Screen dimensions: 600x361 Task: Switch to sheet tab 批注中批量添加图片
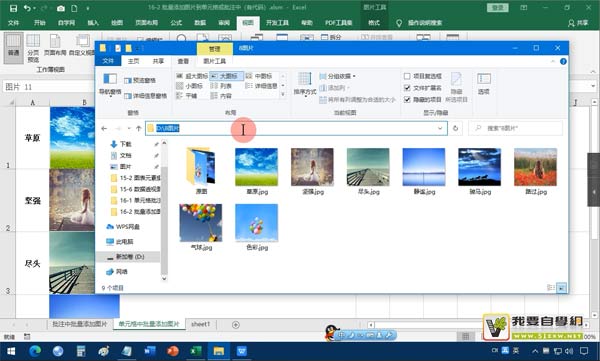[80, 324]
